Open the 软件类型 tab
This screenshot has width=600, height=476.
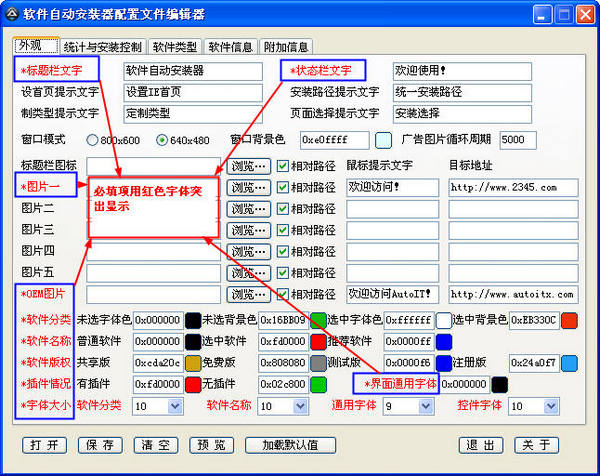(x=175, y=47)
